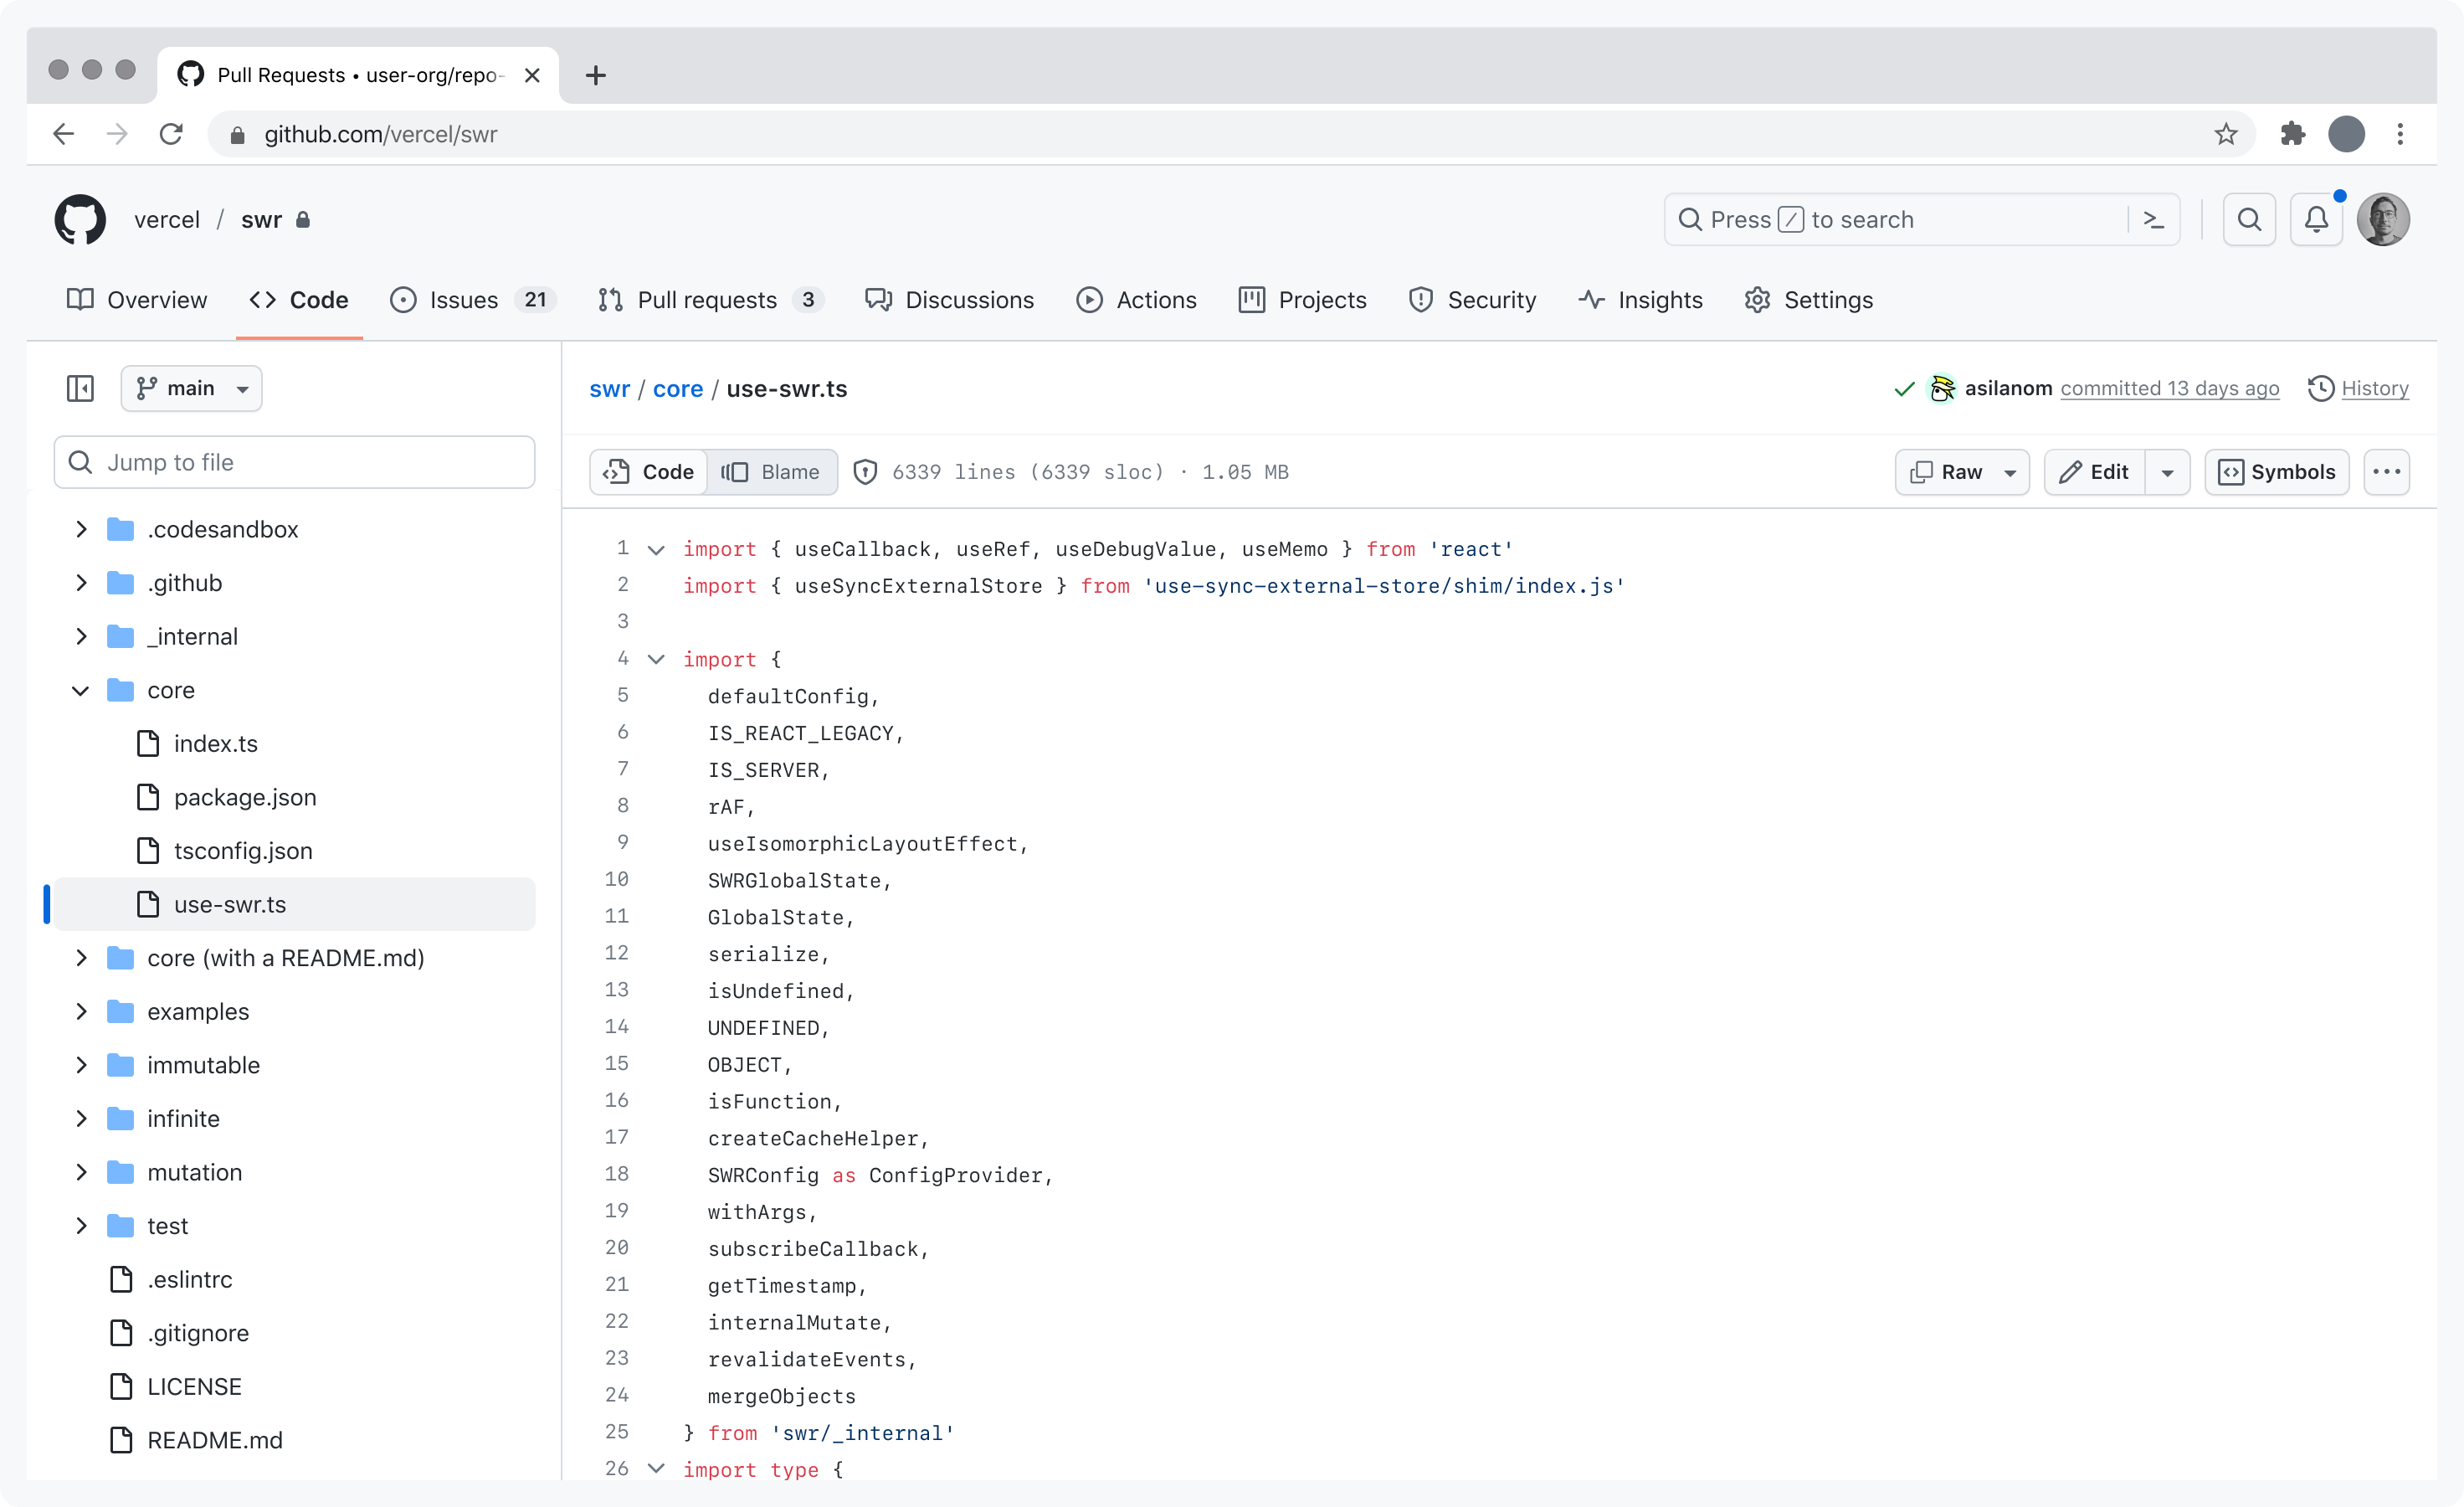Click the green commit status checkmark
The width and height of the screenshot is (2464, 1507).
point(1904,389)
